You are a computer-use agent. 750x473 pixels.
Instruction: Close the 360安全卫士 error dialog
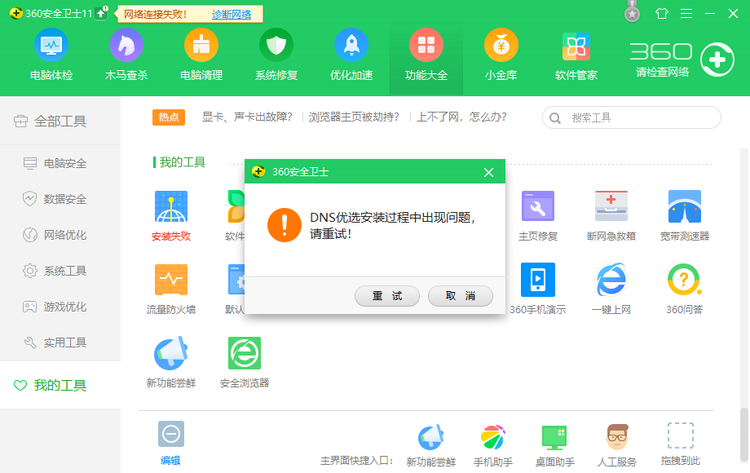point(488,172)
